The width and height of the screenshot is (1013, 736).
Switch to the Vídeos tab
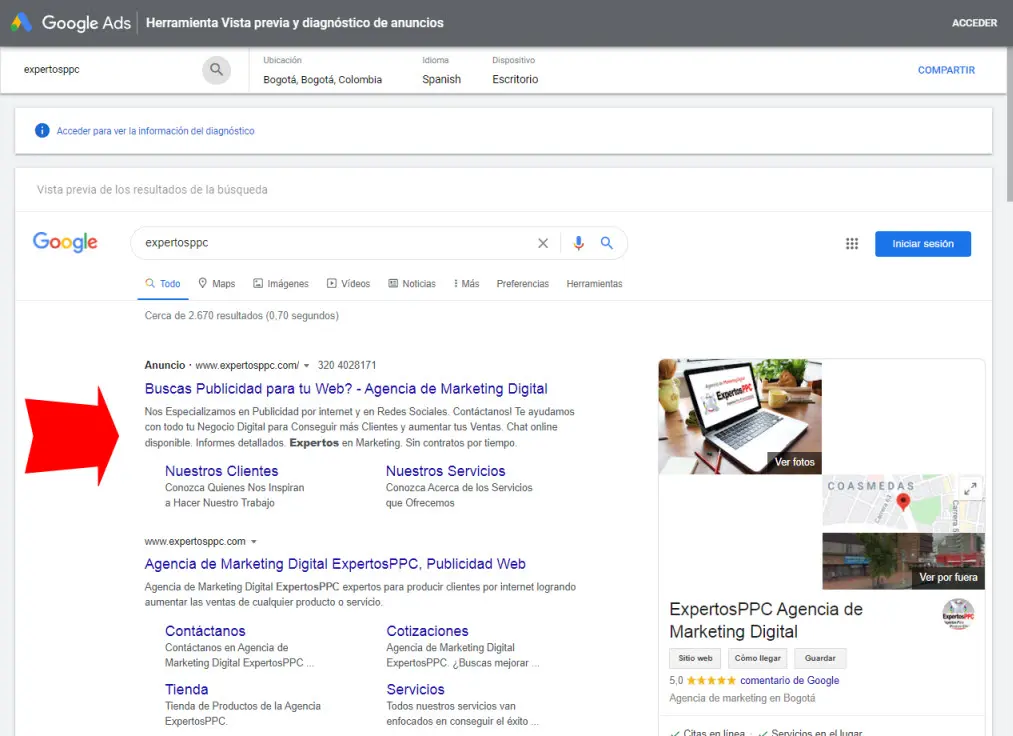(349, 284)
